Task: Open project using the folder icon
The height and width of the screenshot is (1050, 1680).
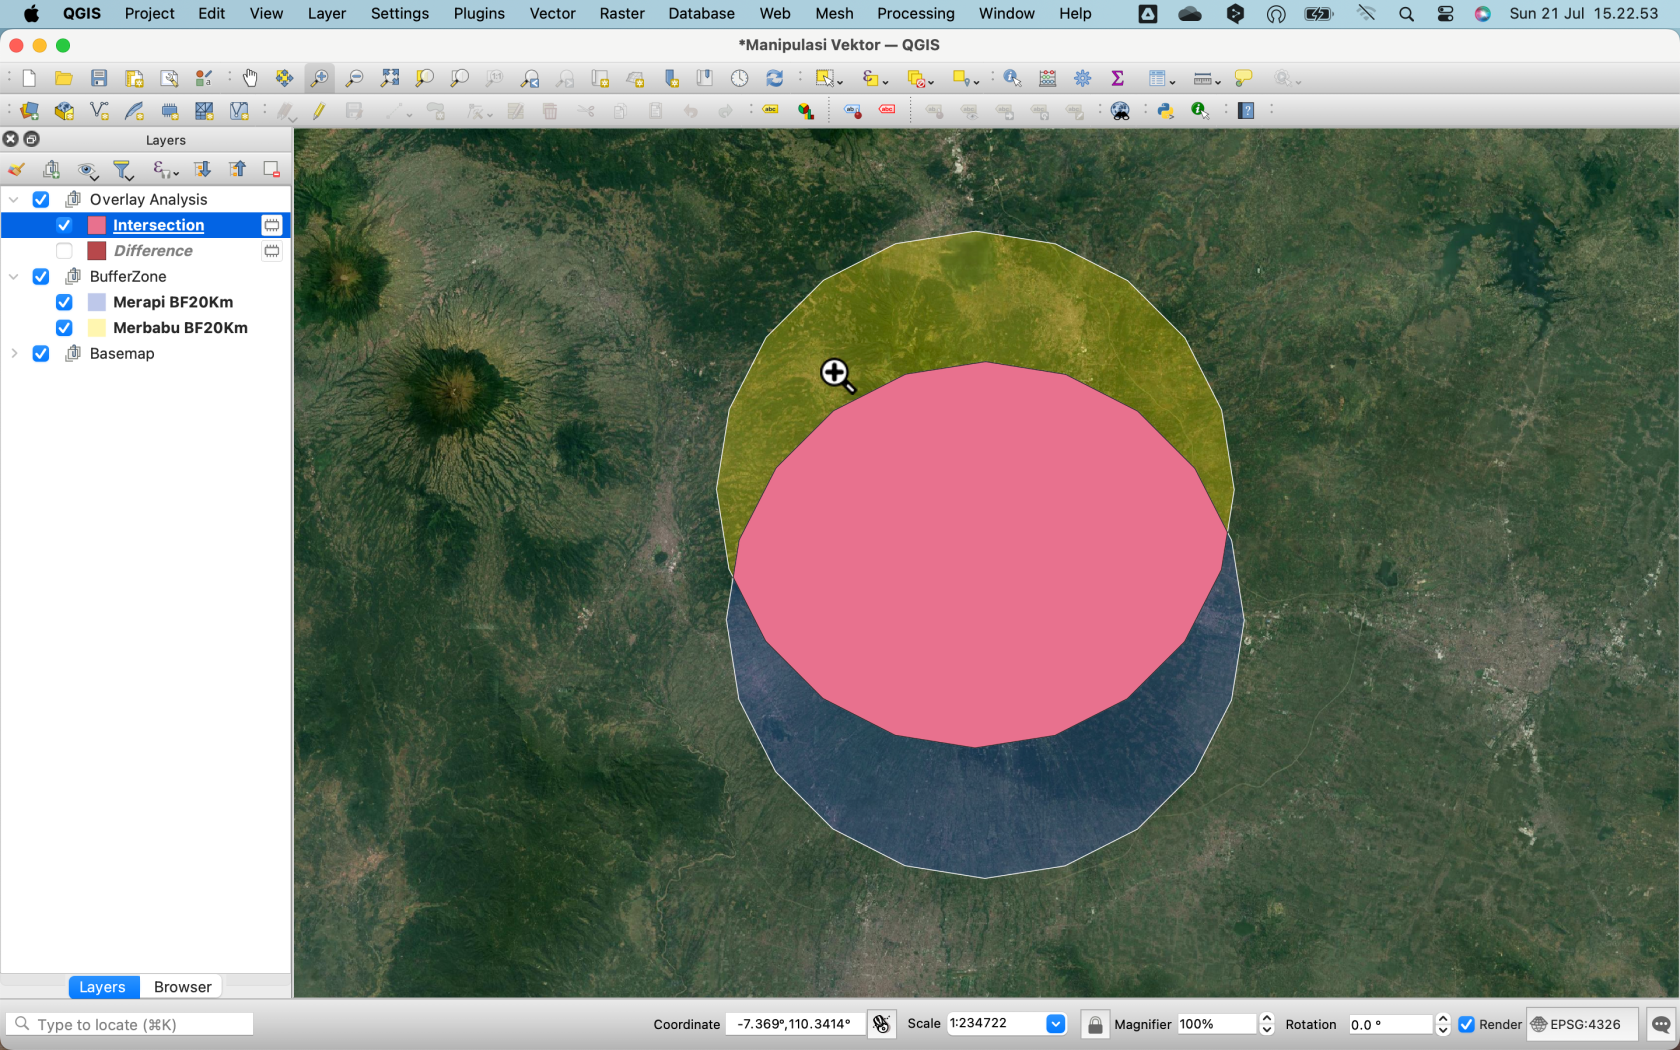Action: click(64, 78)
